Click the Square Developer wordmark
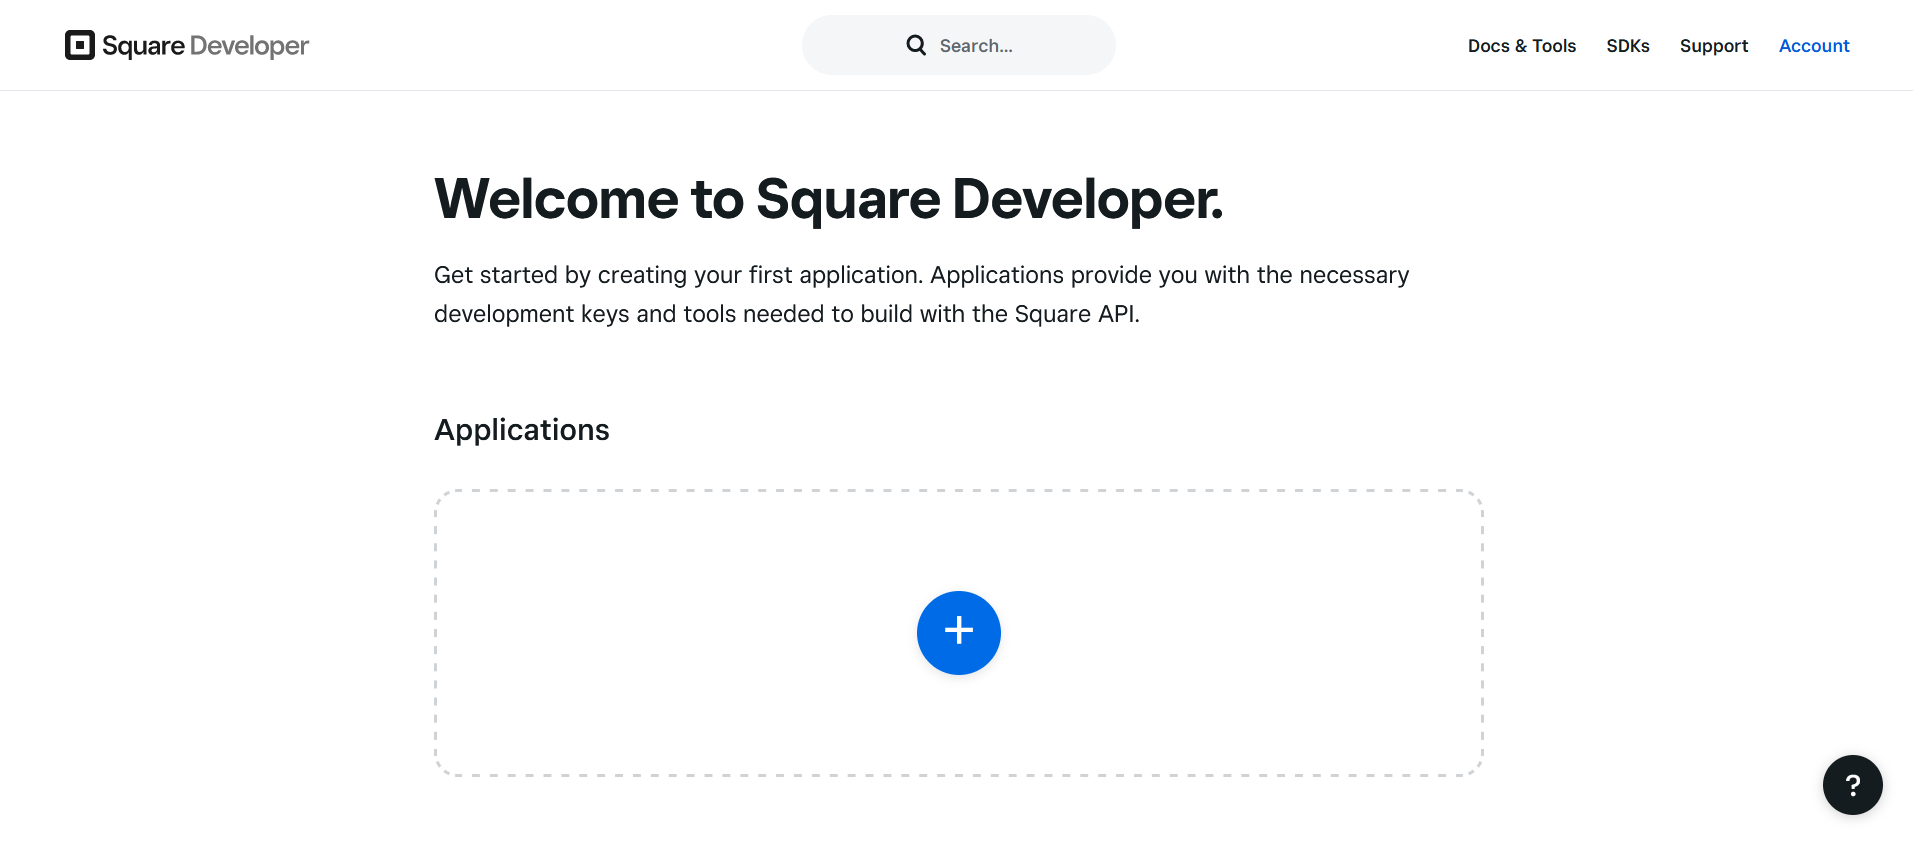Screen dimensions: 1913x849 coord(205,46)
